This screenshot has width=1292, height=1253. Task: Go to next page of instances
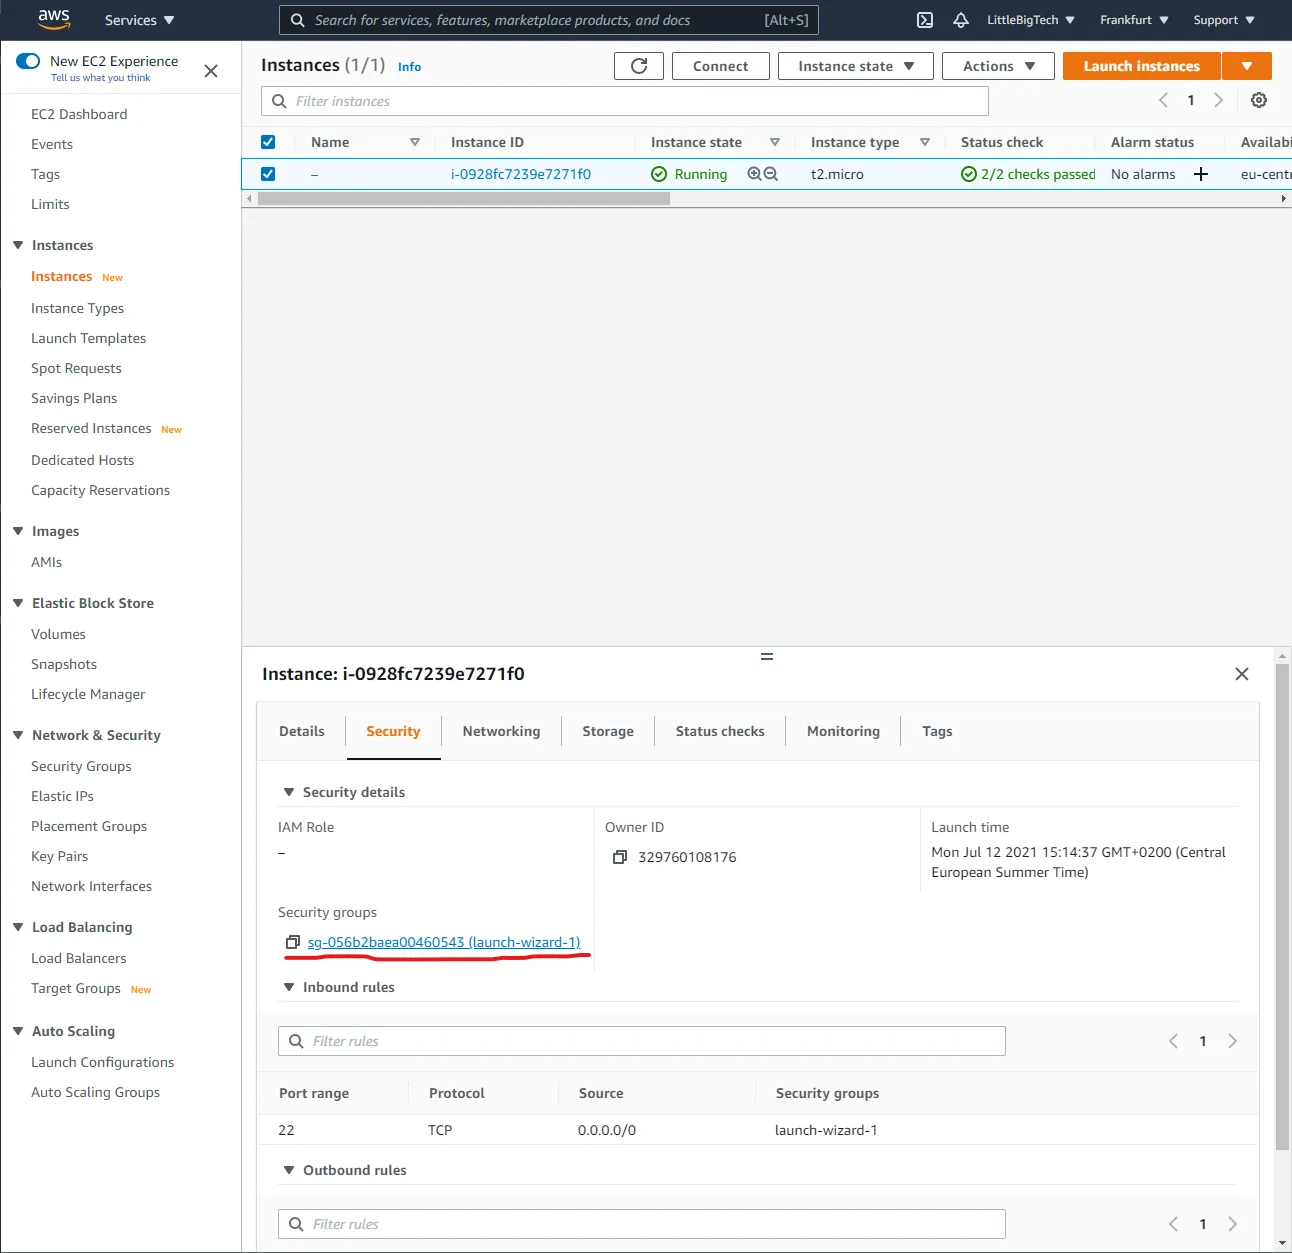1218,100
